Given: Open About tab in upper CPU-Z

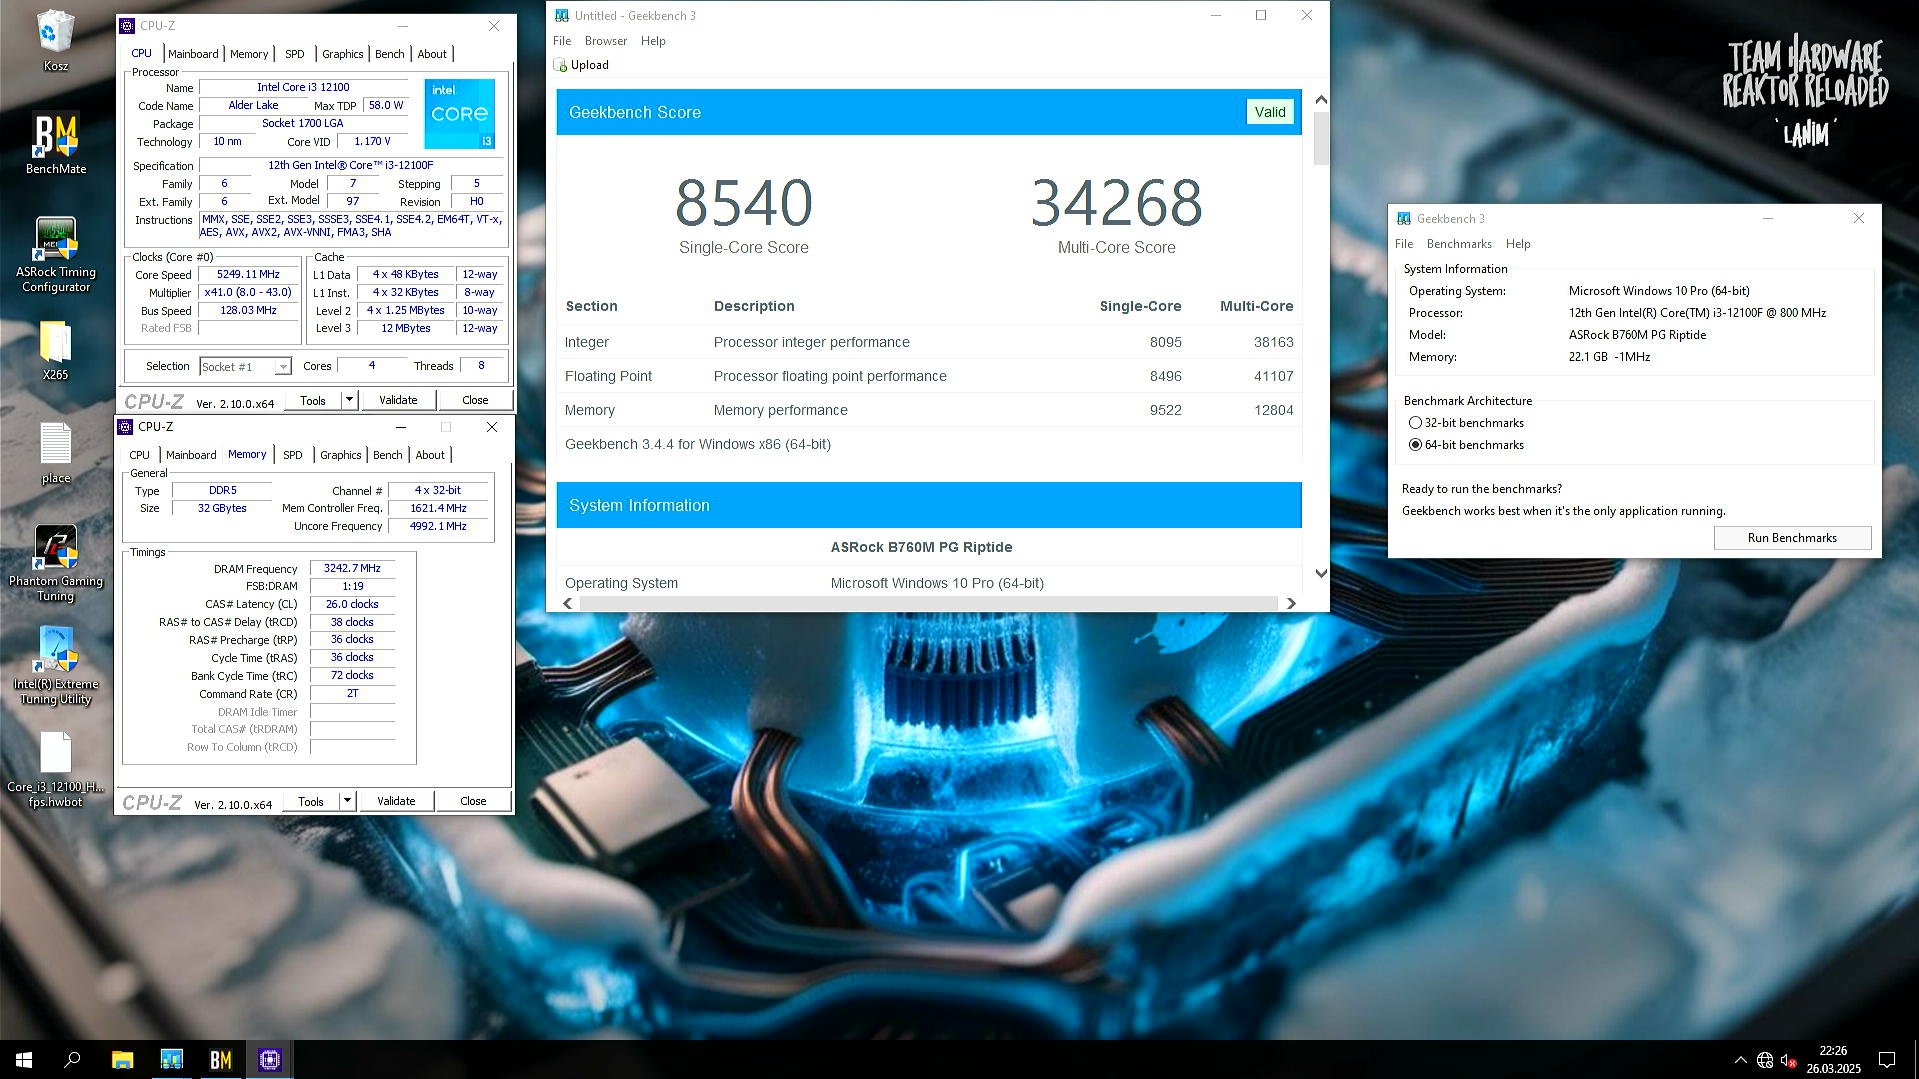Looking at the screenshot, I should click(432, 54).
